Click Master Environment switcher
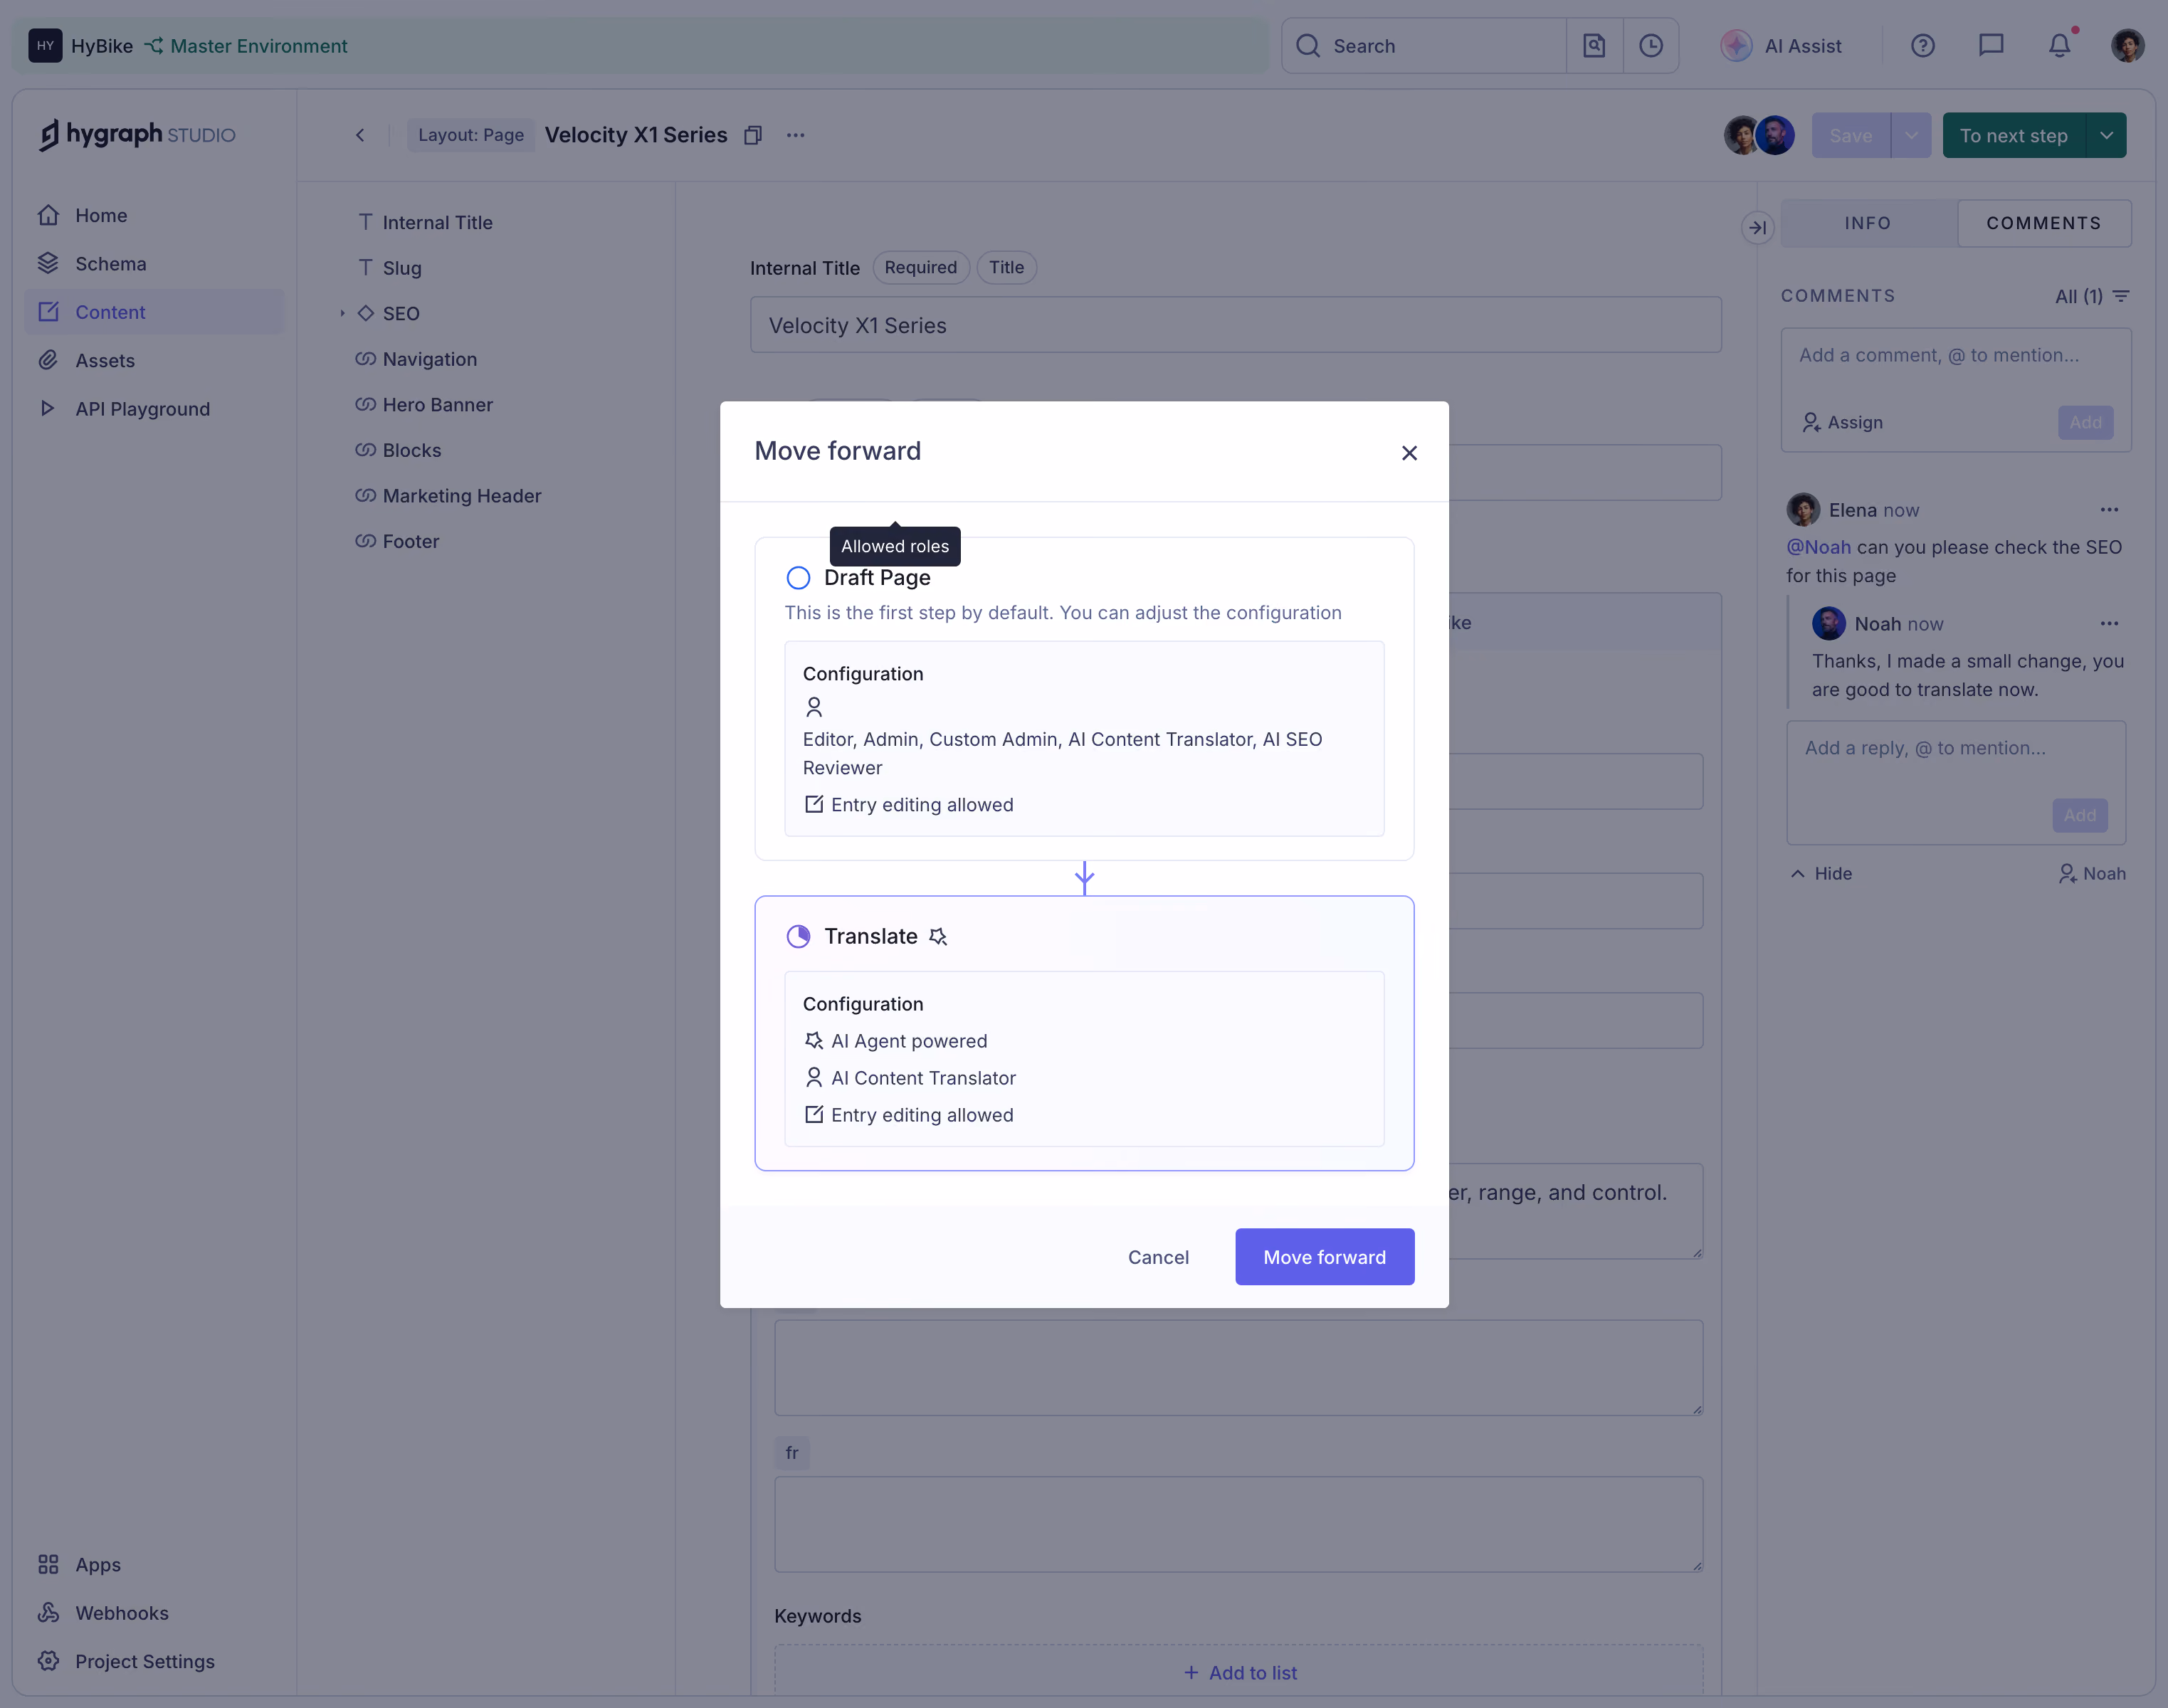Image resolution: width=2168 pixels, height=1708 pixels. [246, 46]
